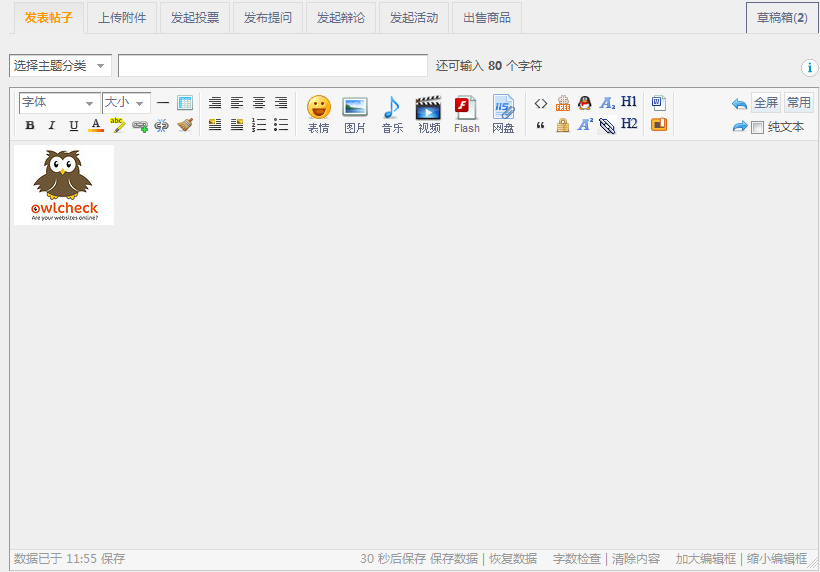
Task: Open the 上传附件 tab
Action: point(122,18)
